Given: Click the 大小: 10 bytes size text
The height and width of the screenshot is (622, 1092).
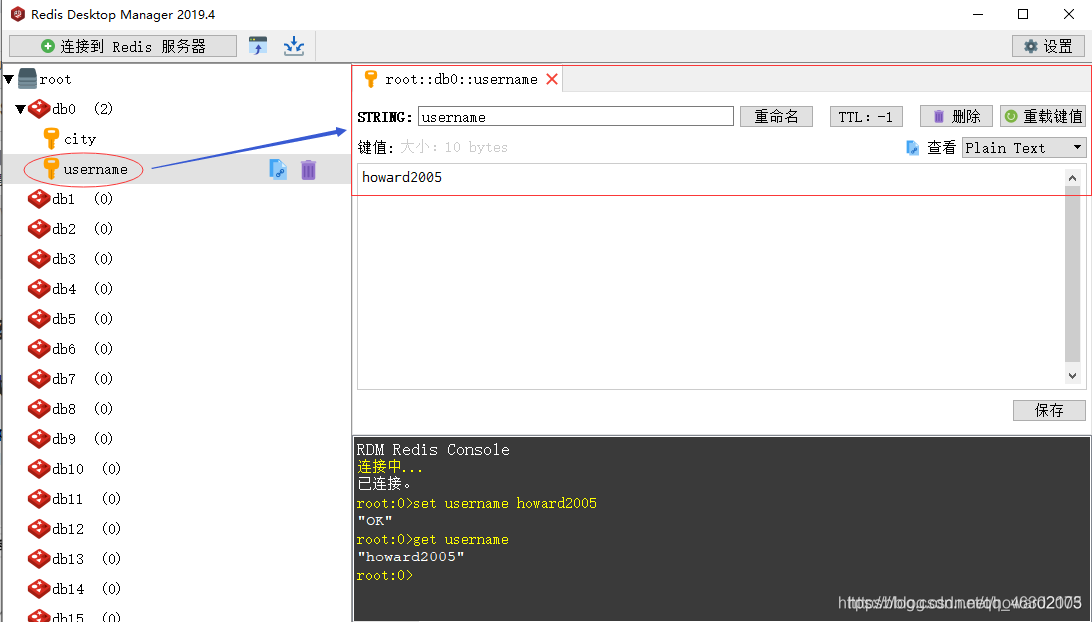Looking at the screenshot, I should (453, 147).
